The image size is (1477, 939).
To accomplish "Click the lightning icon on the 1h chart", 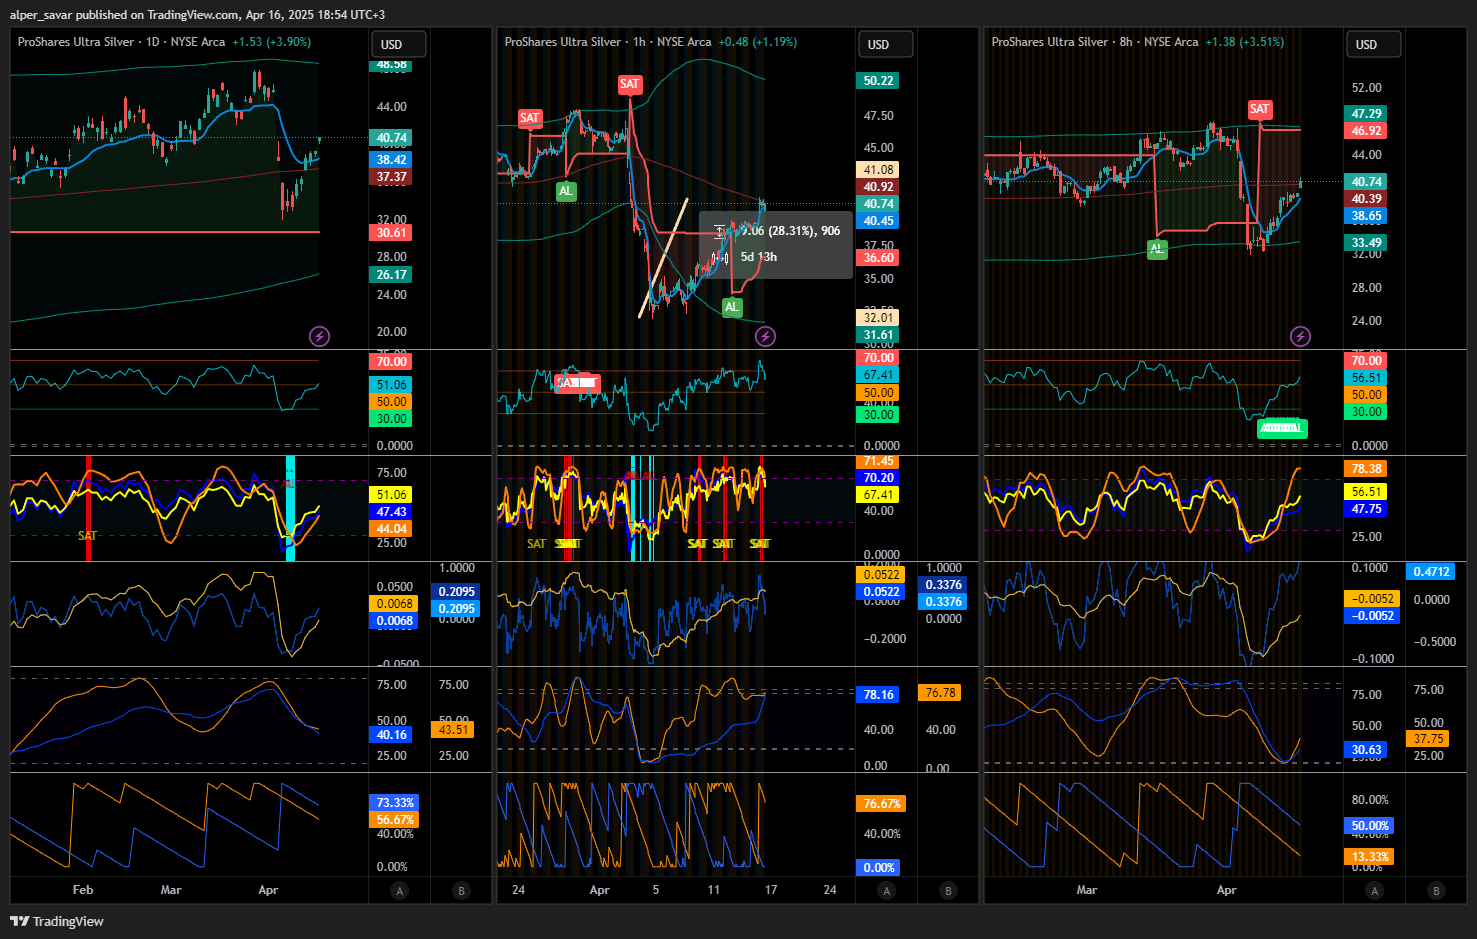I will coord(765,336).
